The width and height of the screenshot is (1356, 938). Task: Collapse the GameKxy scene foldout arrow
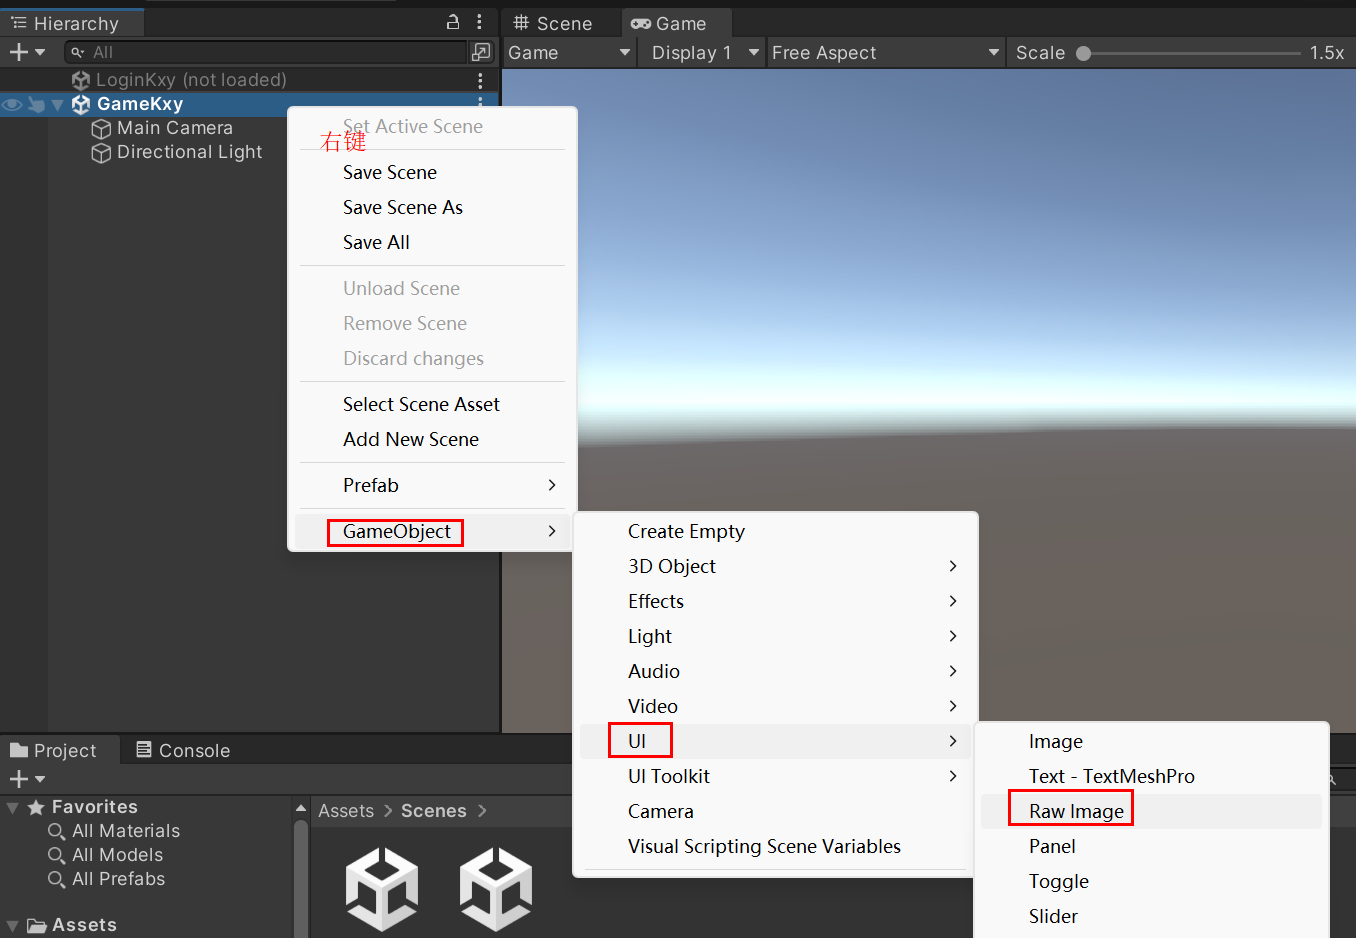click(x=58, y=104)
